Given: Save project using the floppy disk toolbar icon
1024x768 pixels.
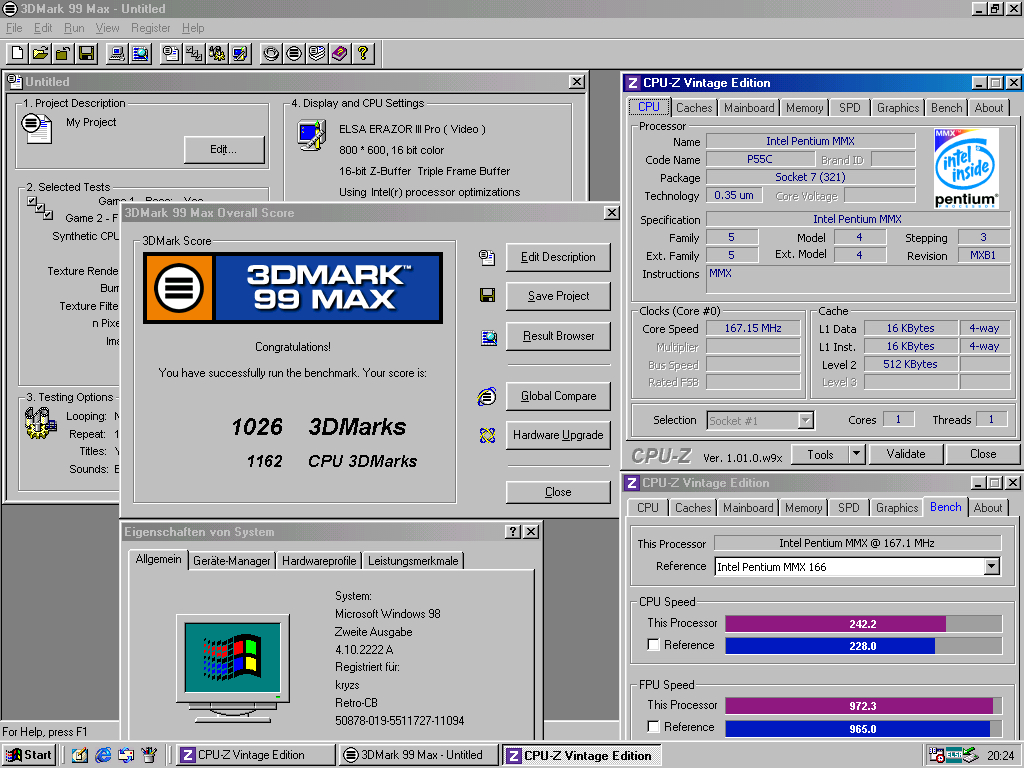Looking at the screenshot, I should (86, 54).
